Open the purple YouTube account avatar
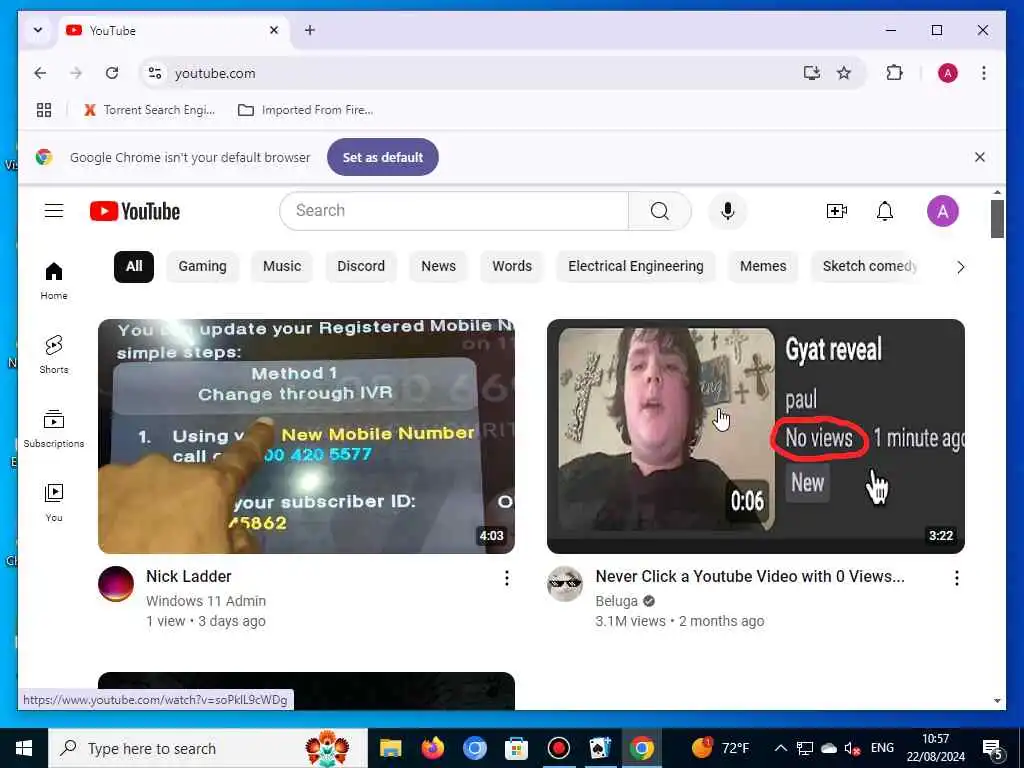The image size is (1024, 768). pos(942,211)
